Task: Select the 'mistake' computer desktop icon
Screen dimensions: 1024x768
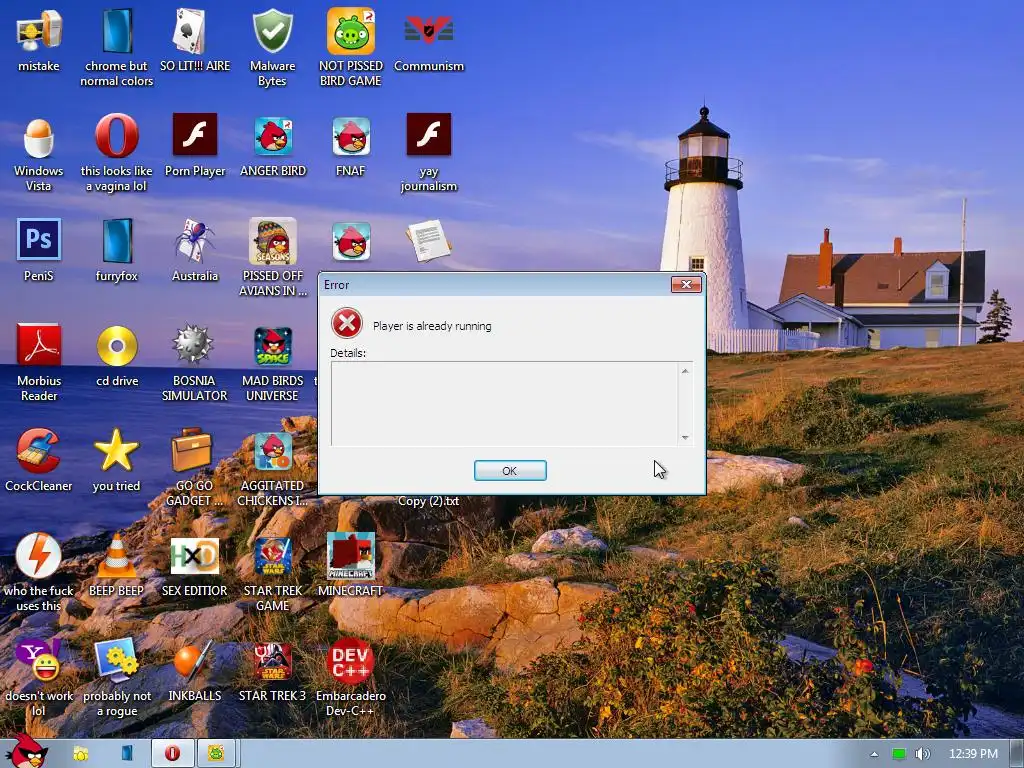Action: pyautogui.click(x=39, y=31)
